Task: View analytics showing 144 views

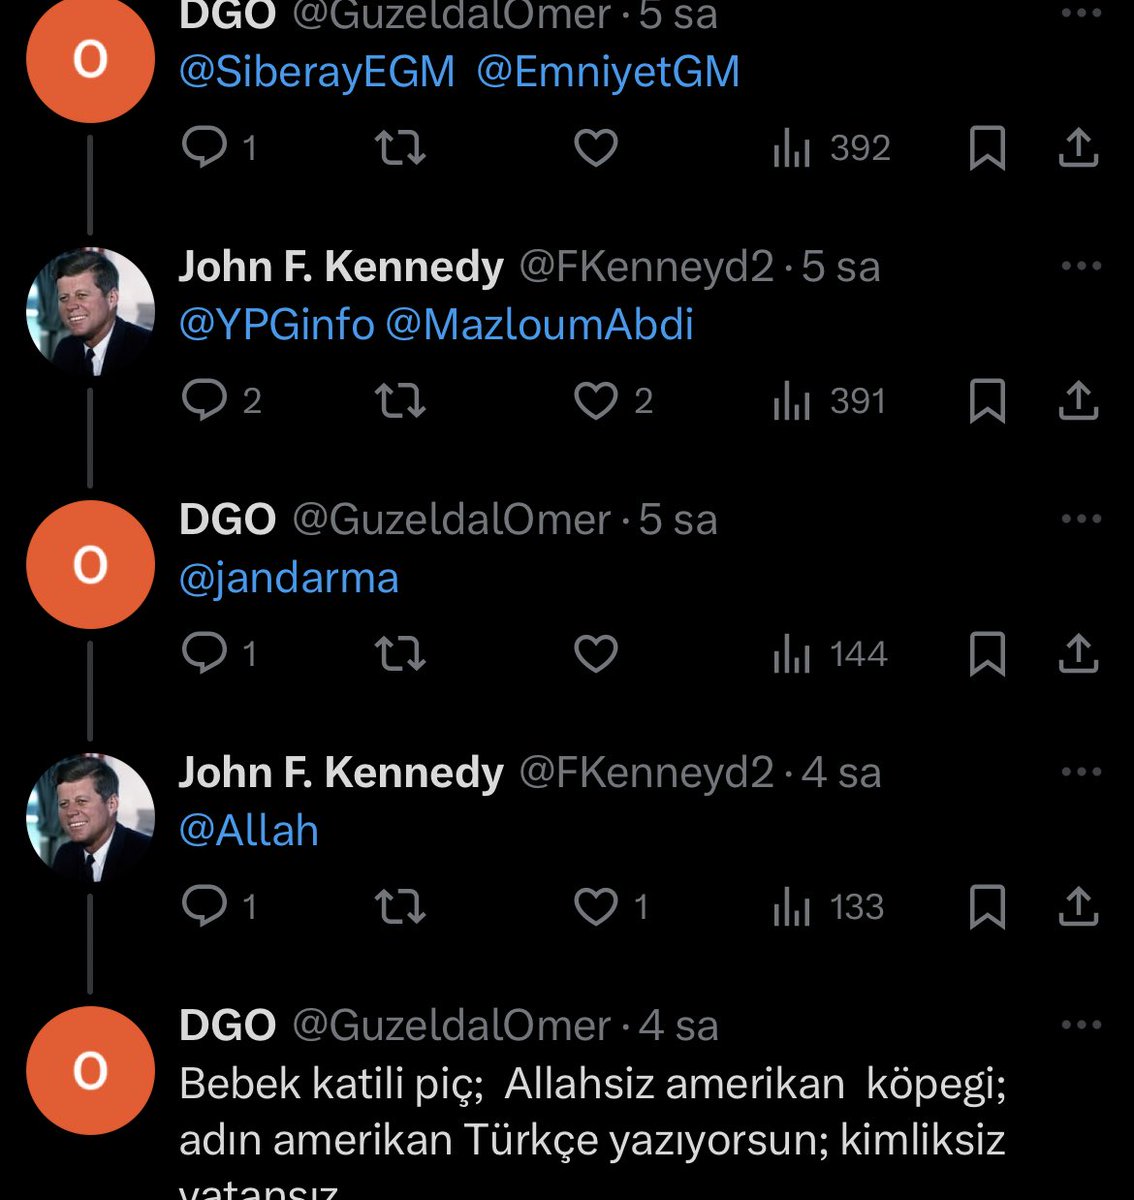Action: (x=830, y=654)
